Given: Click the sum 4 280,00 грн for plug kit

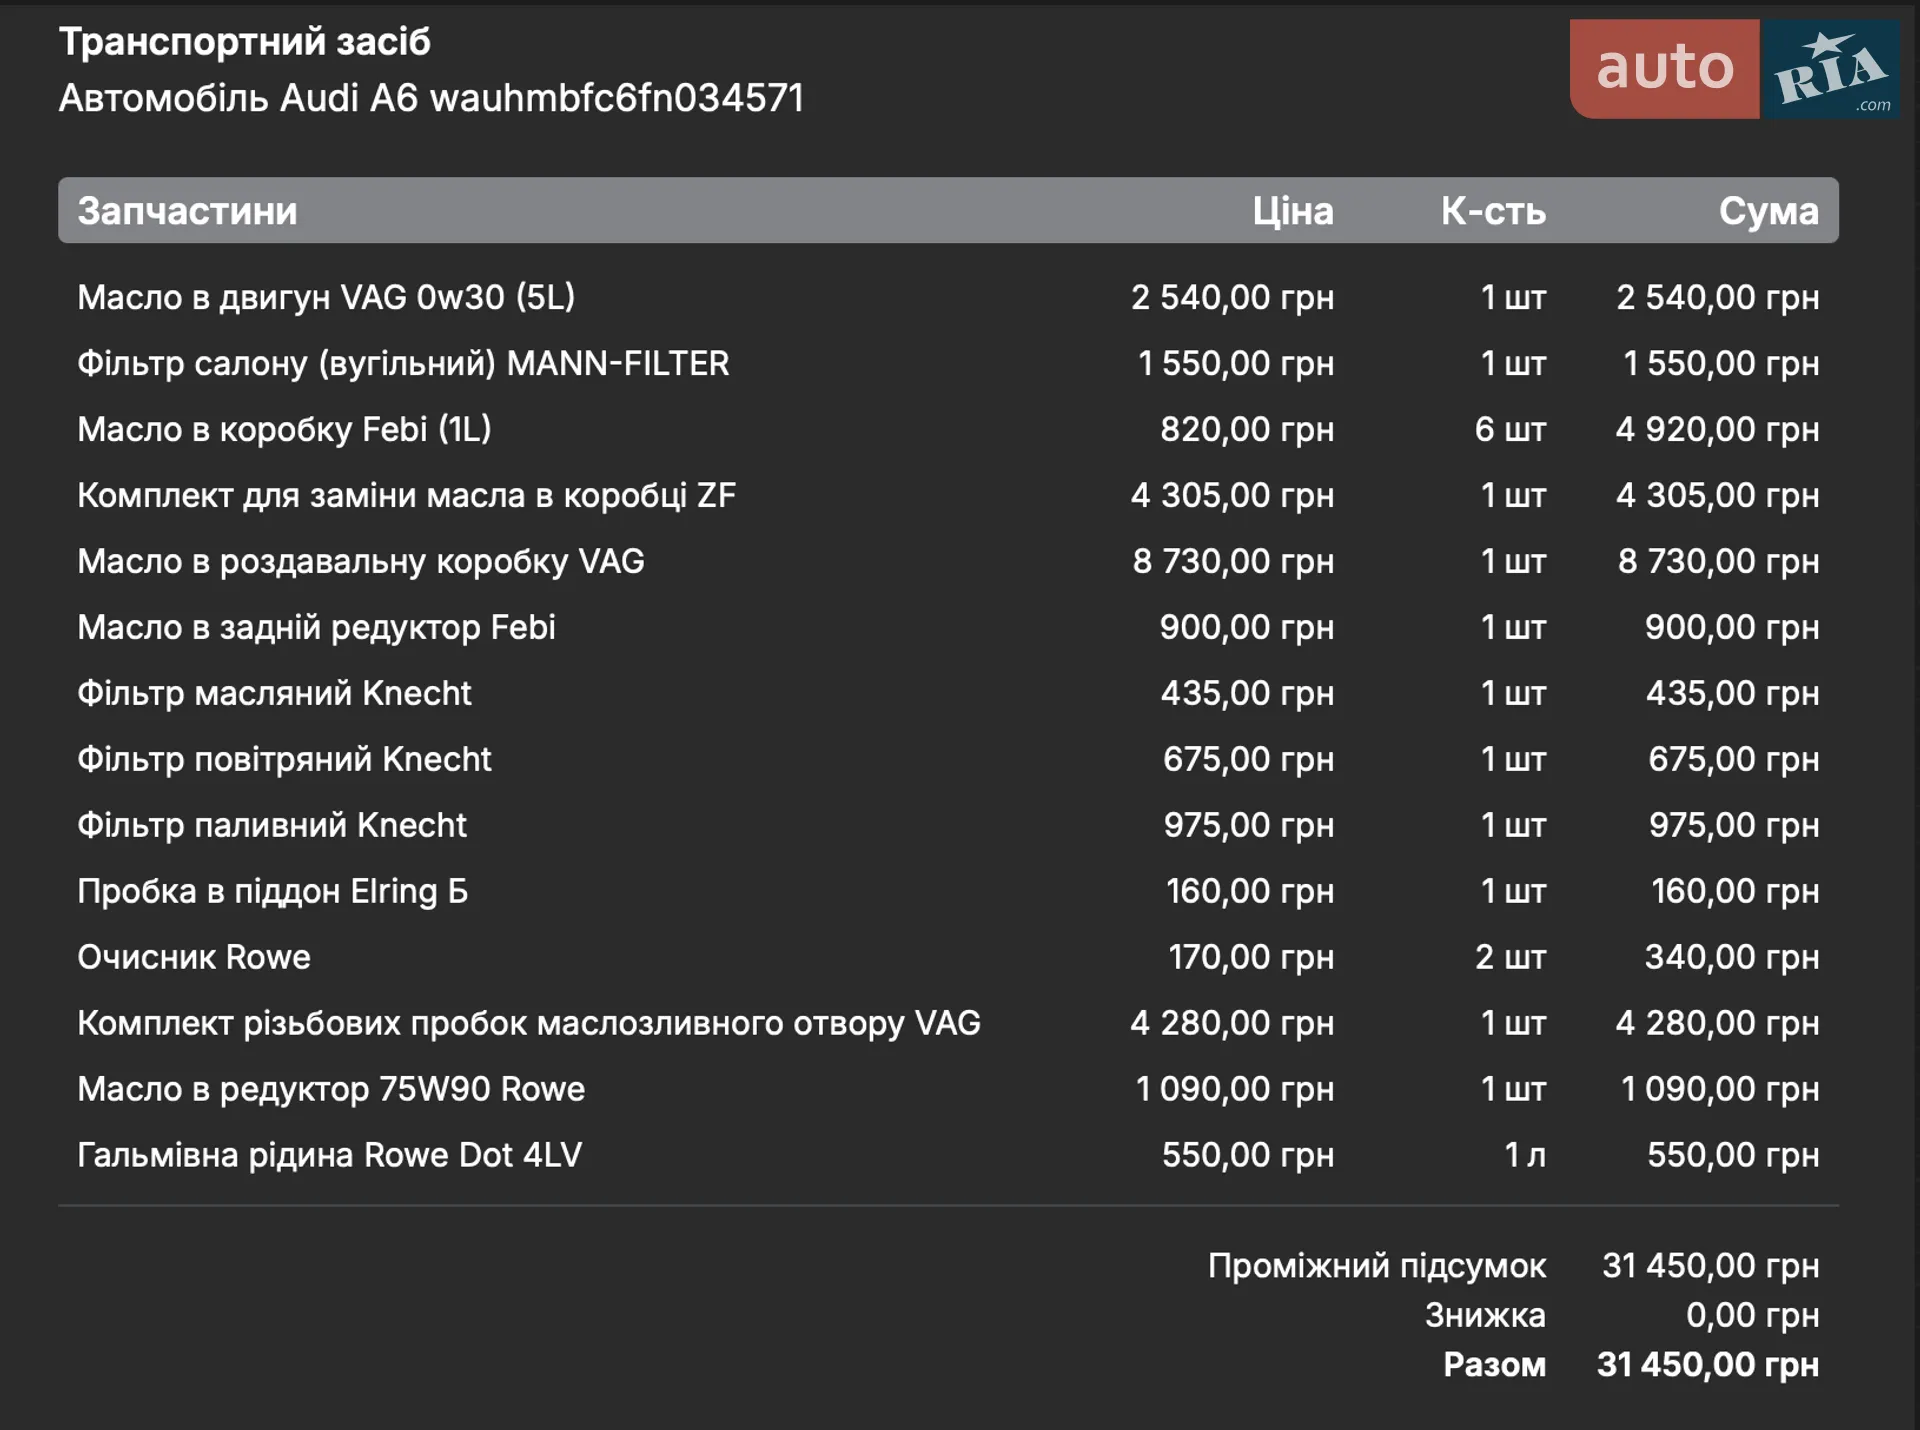Looking at the screenshot, I should click(1718, 1023).
